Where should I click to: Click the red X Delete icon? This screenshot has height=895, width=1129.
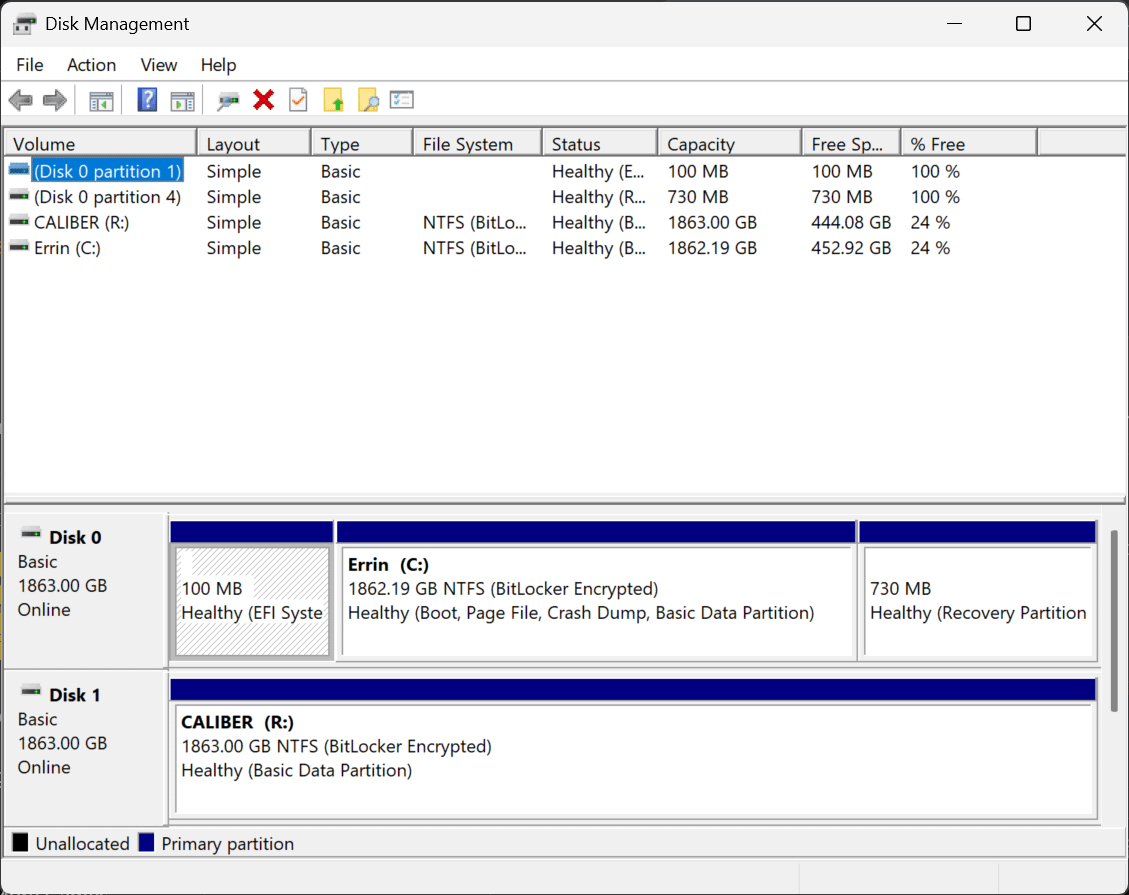pyautogui.click(x=264, y=100)
